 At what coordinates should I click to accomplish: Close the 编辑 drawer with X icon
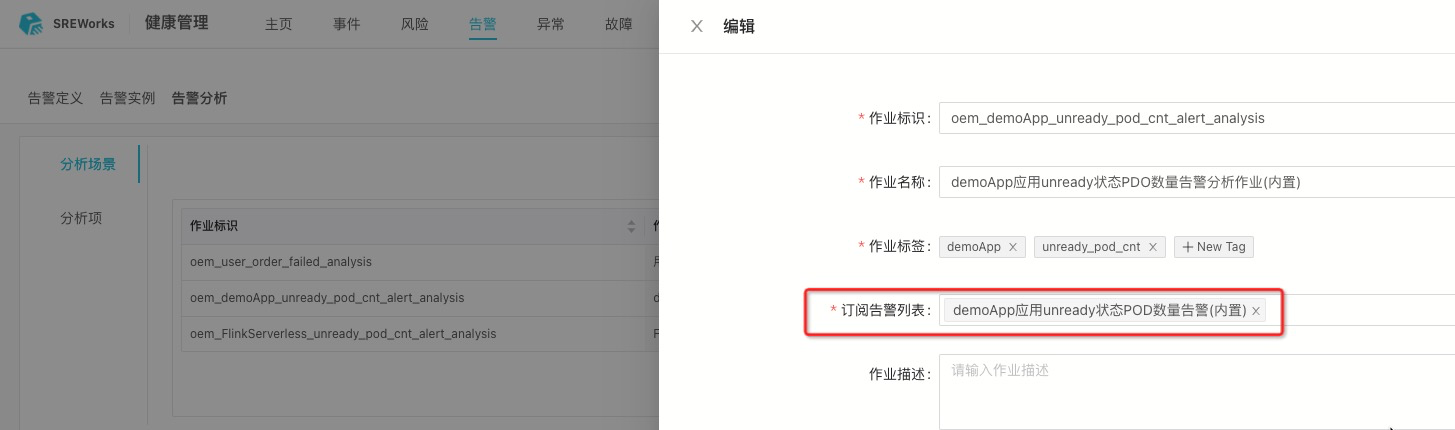[x=697, y=27]
